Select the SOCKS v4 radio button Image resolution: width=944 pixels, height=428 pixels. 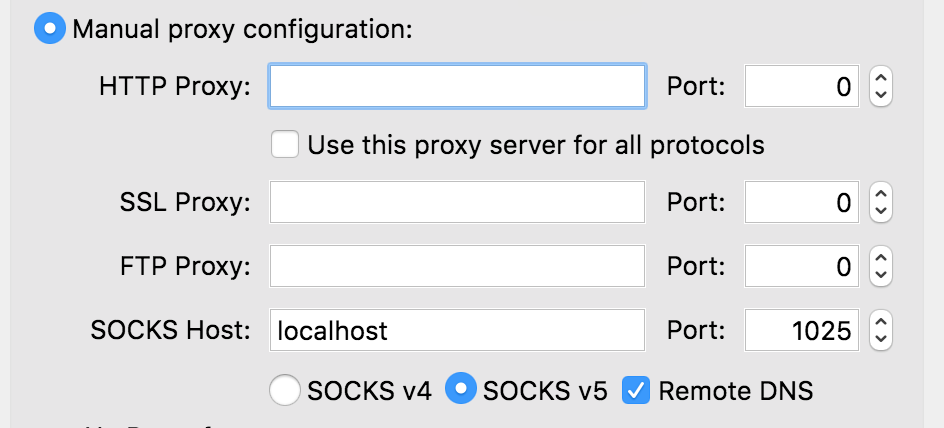pyautogui.click(x=286, y=391)
